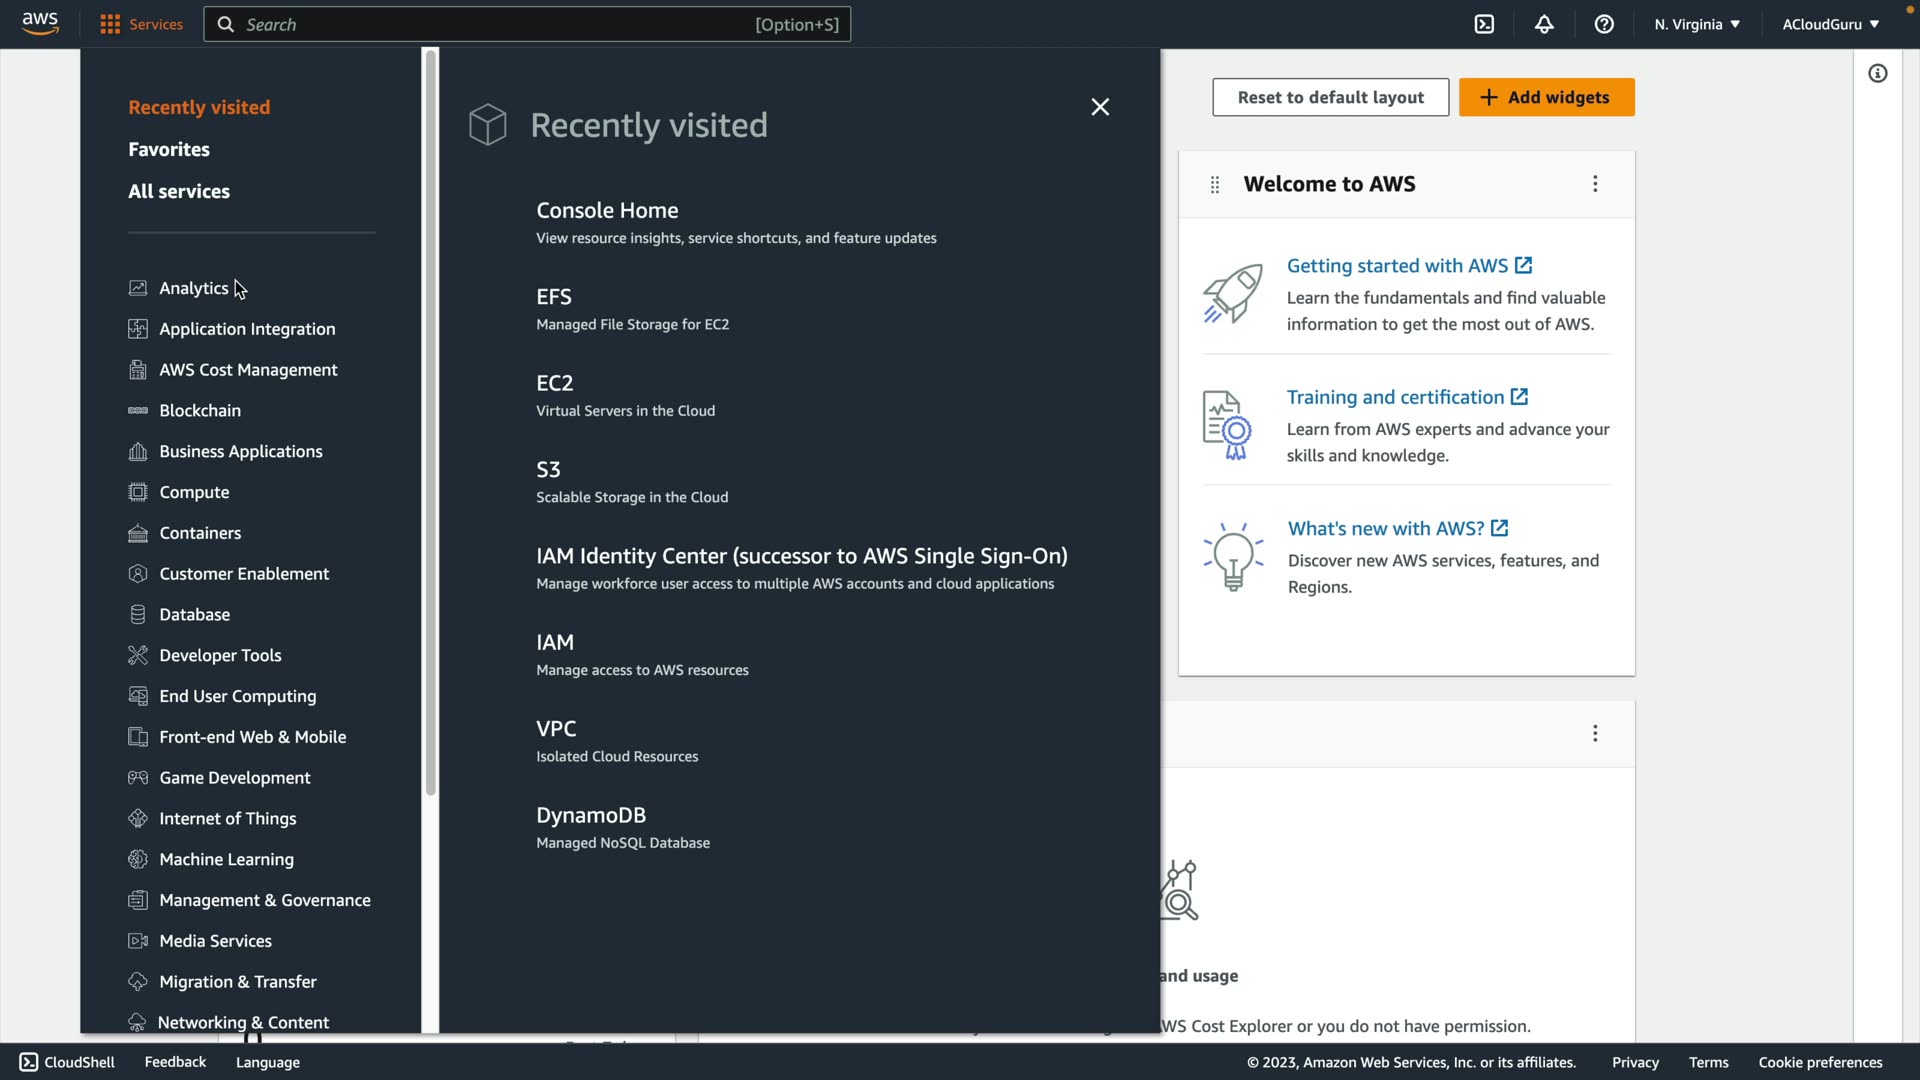This screenshot has height=1080, width=1920.
Task: Click the help question mark icon
Action: coord(1604,24)
